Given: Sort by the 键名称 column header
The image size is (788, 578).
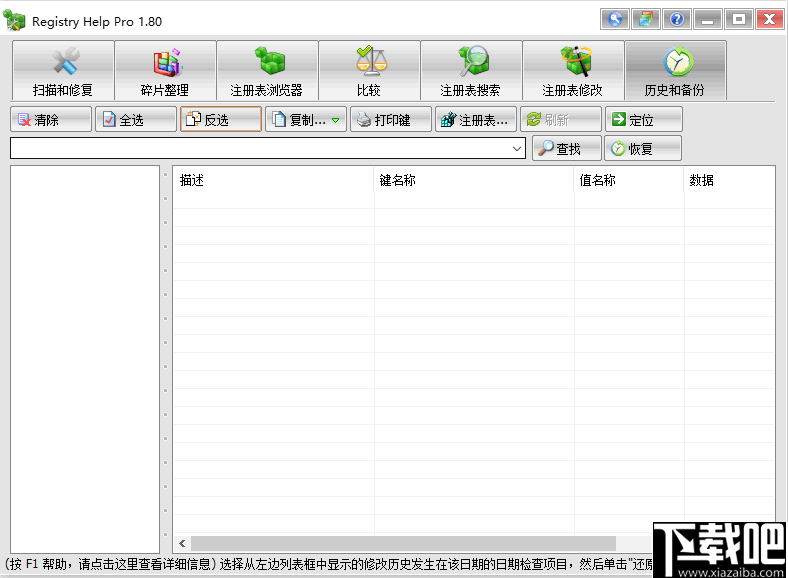Looking at the screenshot, I should (x=474, y=180).
